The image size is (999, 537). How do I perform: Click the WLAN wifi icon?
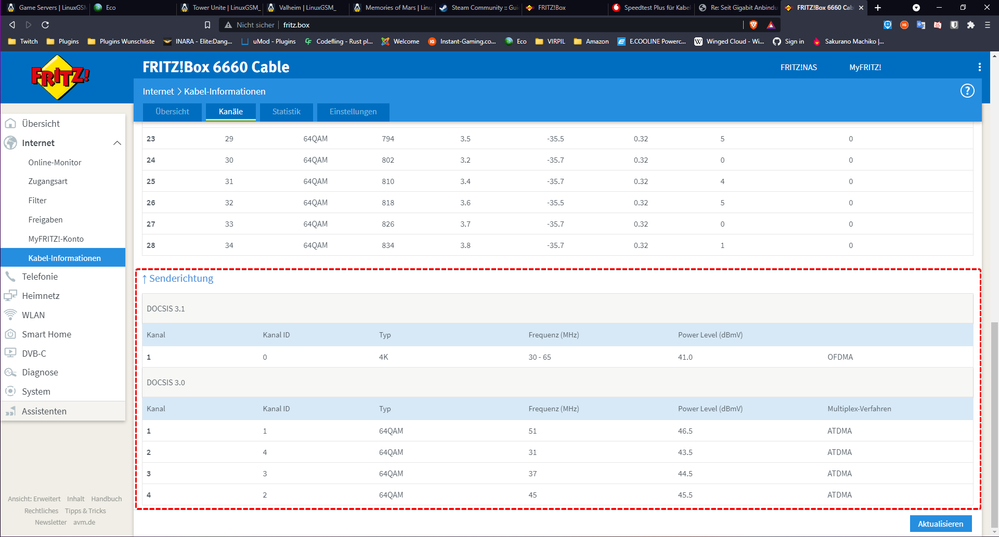[x=10, y=315]
